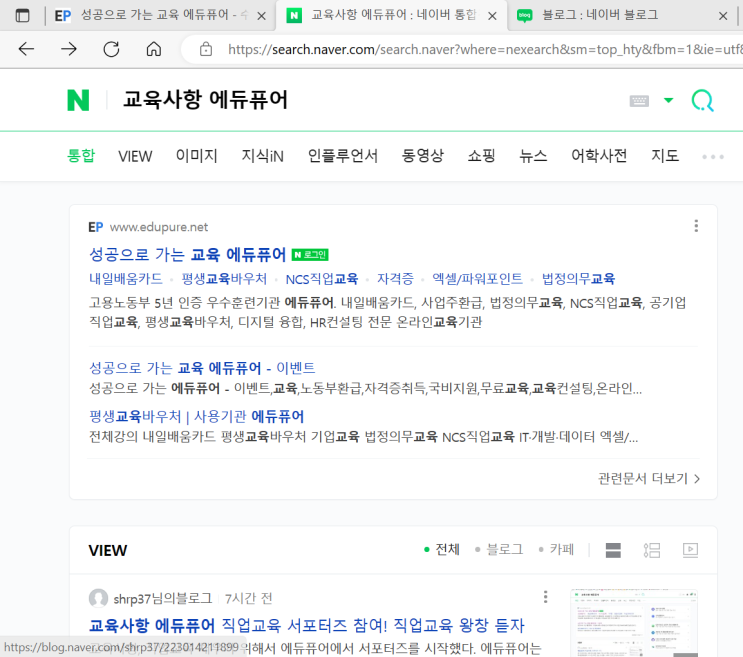
Task: View site security lock info
Action: pyautogui.click(x=206, y=49)
